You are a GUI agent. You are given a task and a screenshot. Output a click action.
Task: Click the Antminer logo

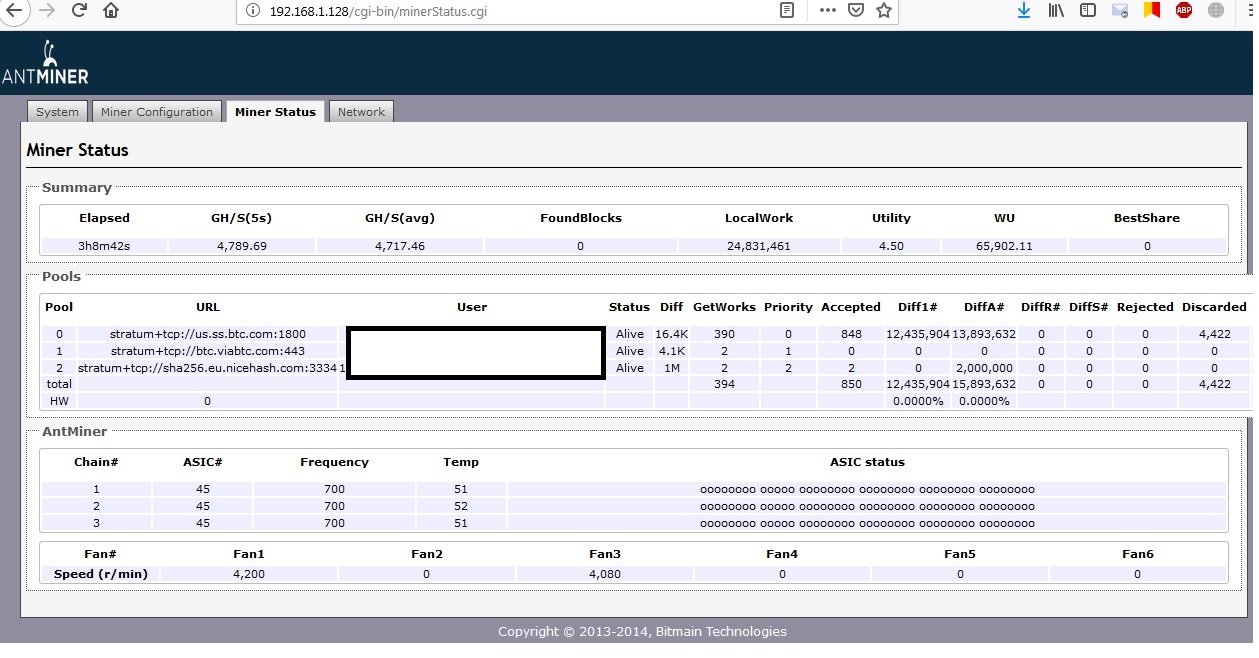point(45,63)
